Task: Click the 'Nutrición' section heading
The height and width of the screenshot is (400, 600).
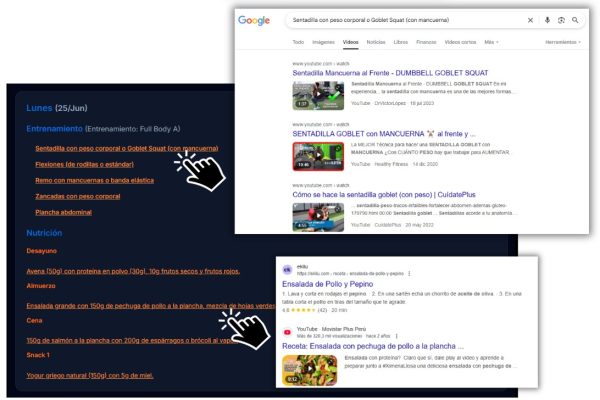Action: coord(44,233)
